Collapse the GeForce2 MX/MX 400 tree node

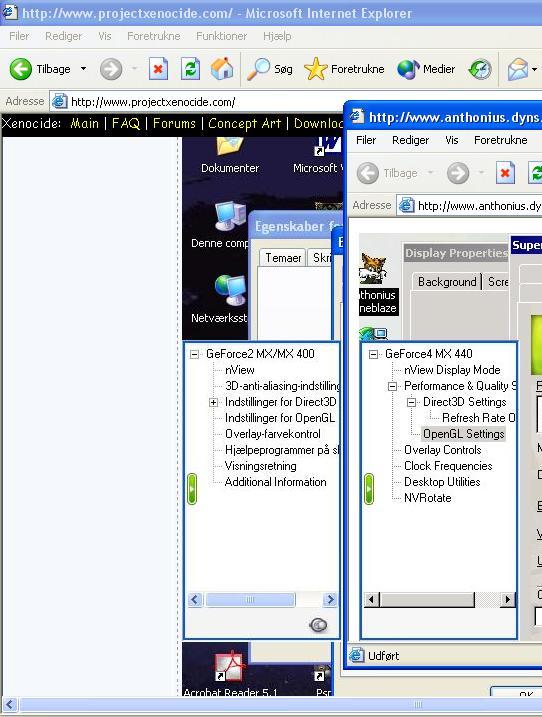194,354
